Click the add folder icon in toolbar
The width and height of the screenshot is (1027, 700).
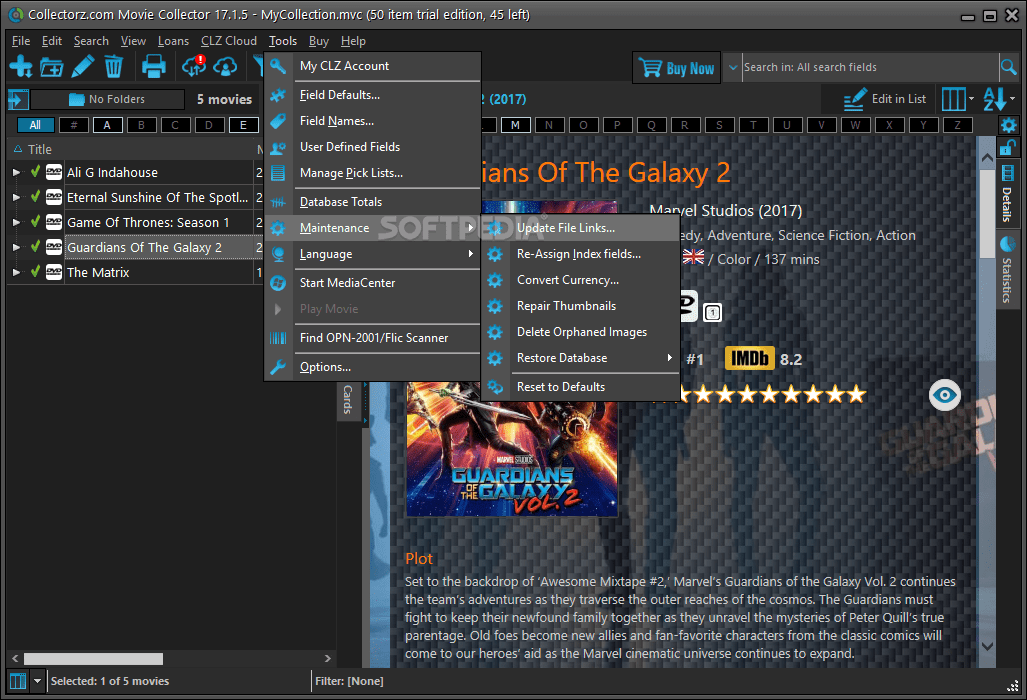tap(52, 67)
